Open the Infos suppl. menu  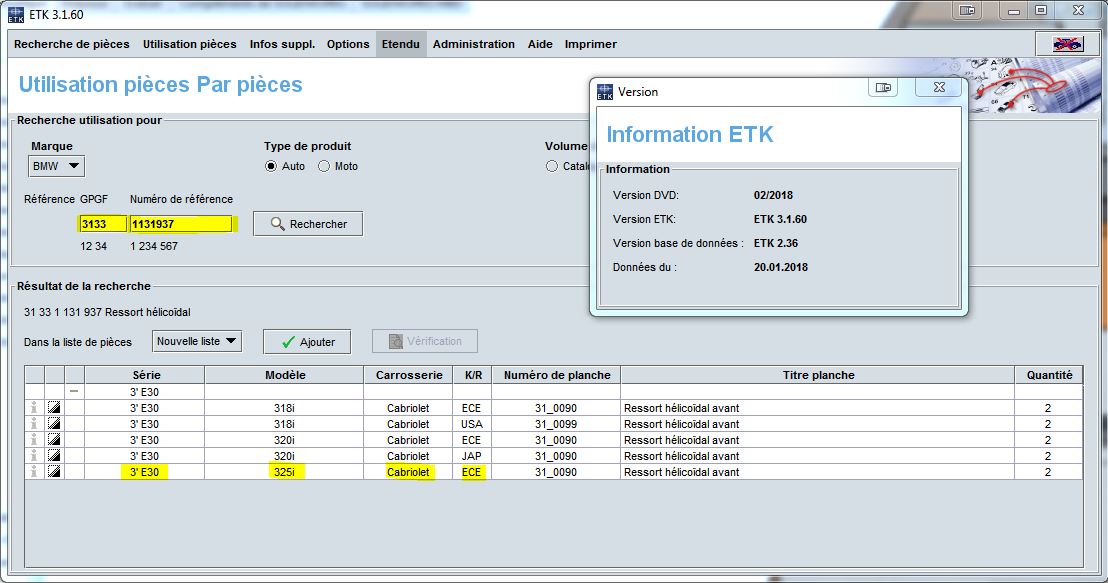283,44
